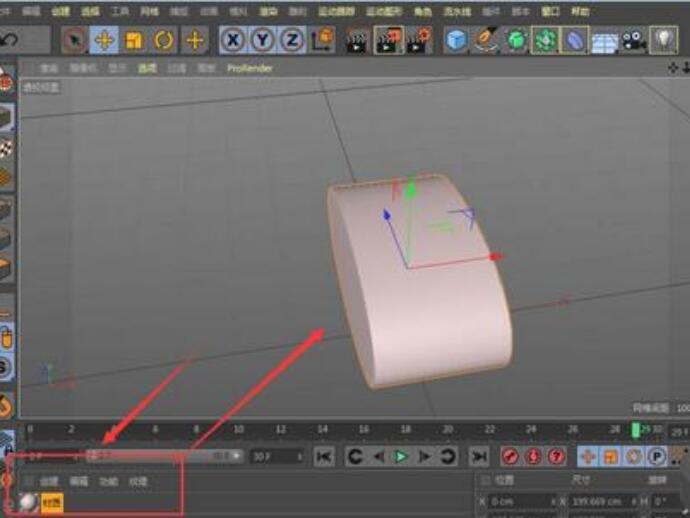690x518 pixels.
Task: Open the 选项 viewport menu
Action: tap(147, 68)
